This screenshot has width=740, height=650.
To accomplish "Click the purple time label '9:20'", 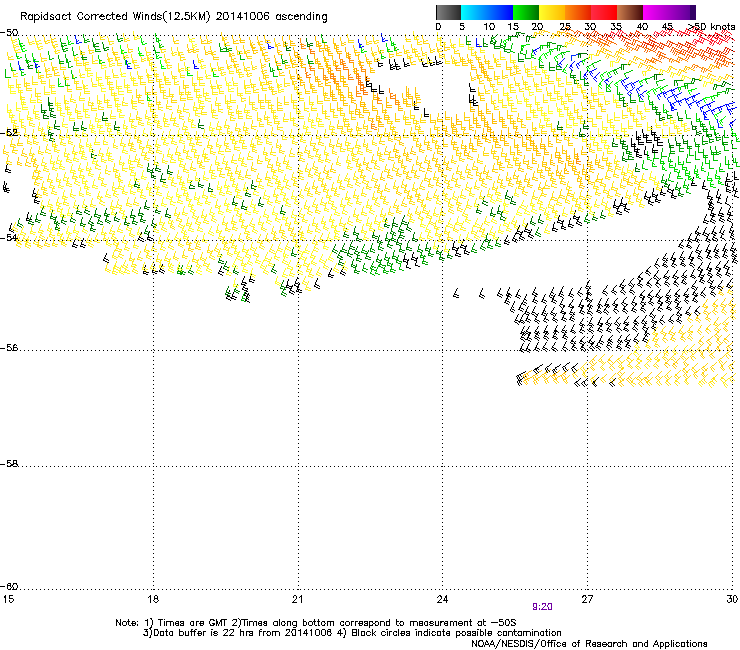I will (542, 607).
